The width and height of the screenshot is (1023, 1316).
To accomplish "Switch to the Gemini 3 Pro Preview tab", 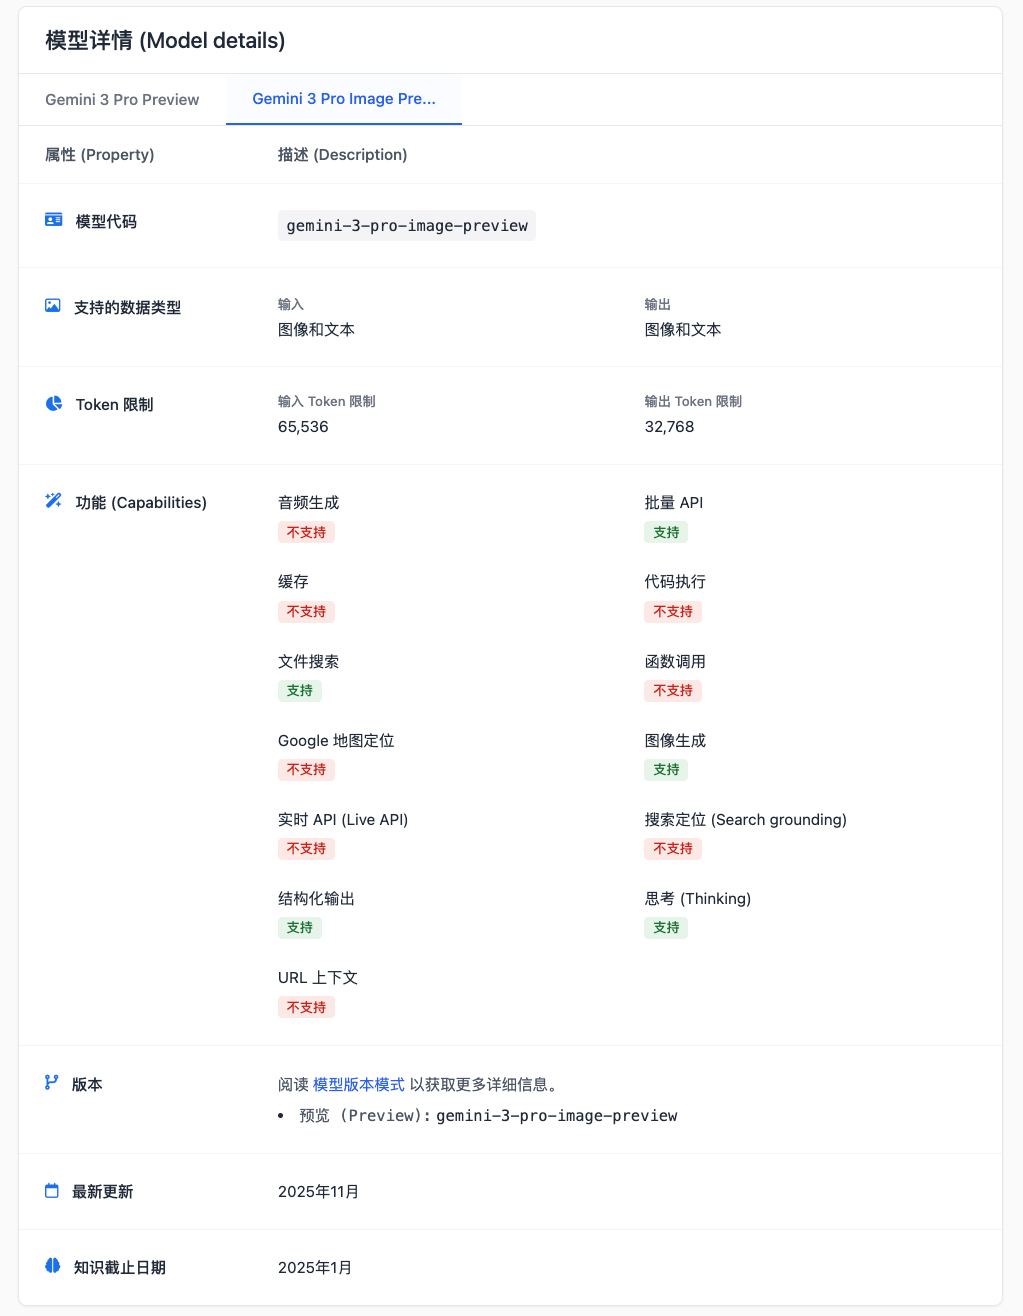I will point(122,100).
